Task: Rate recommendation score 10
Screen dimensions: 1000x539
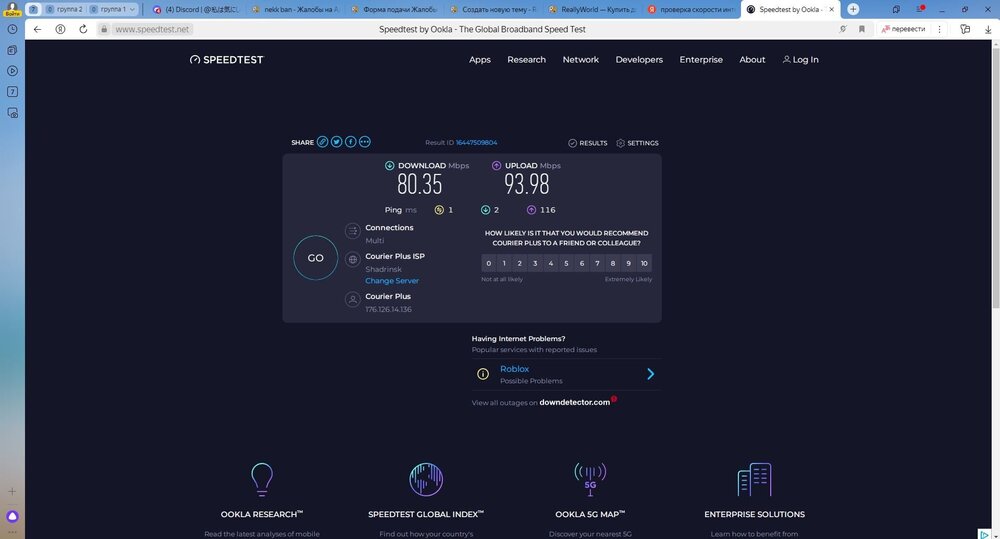Action: [x=644, y=263]
